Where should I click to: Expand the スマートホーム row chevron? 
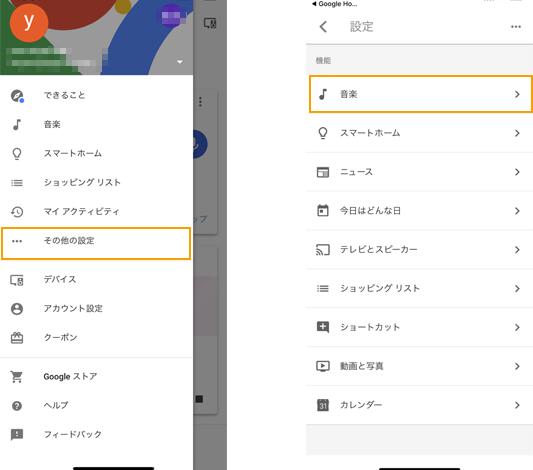(x=517, y=133)
